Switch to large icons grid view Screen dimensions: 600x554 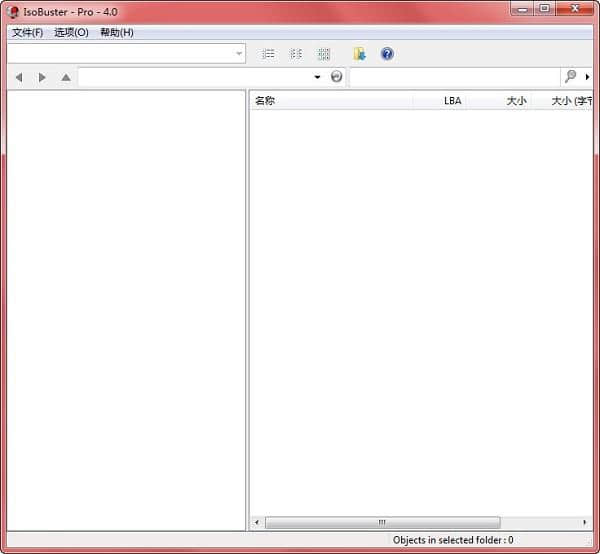coord(324,54)
